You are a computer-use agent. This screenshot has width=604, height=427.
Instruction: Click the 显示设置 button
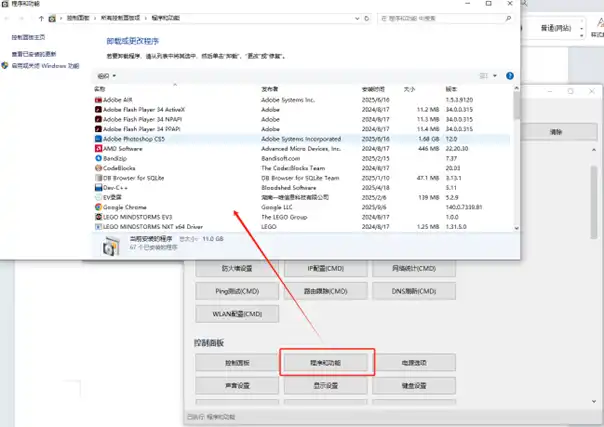(x=325, y=385)
